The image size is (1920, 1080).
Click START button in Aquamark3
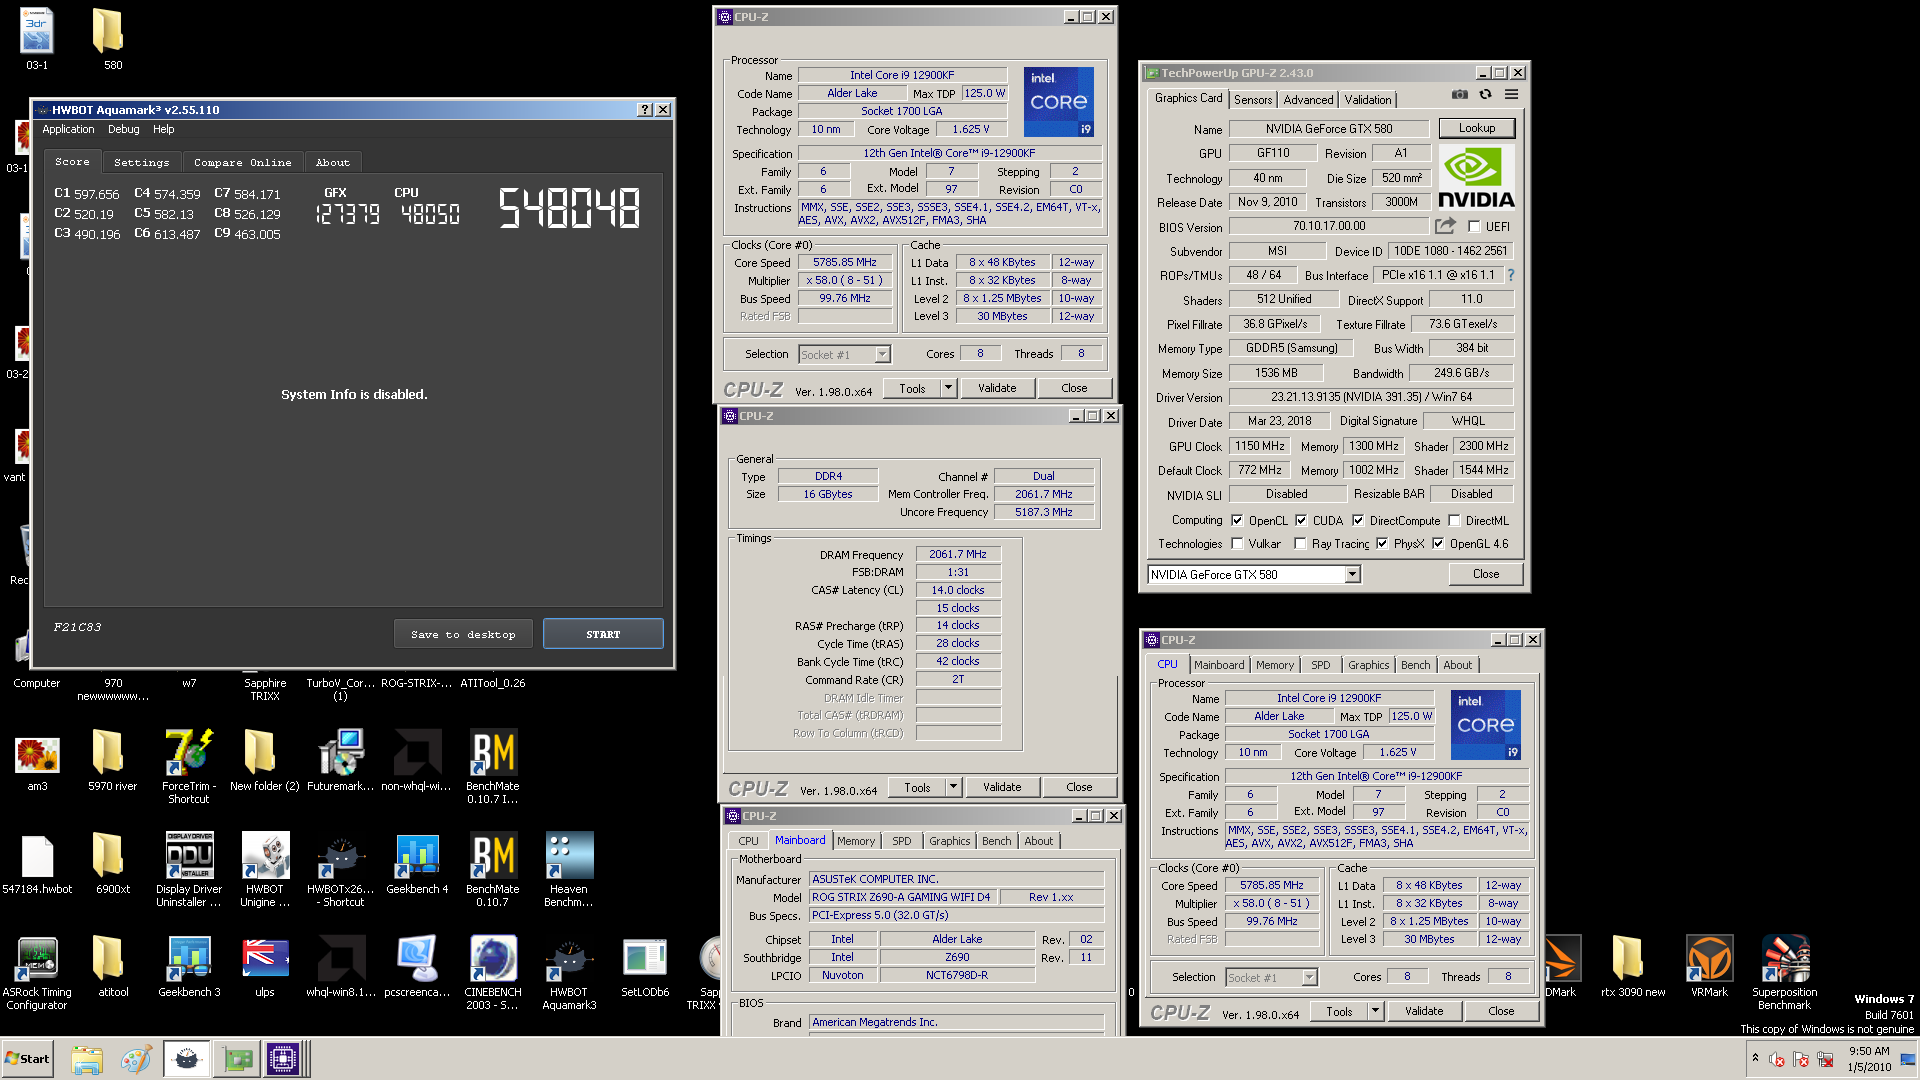(603, 634)
